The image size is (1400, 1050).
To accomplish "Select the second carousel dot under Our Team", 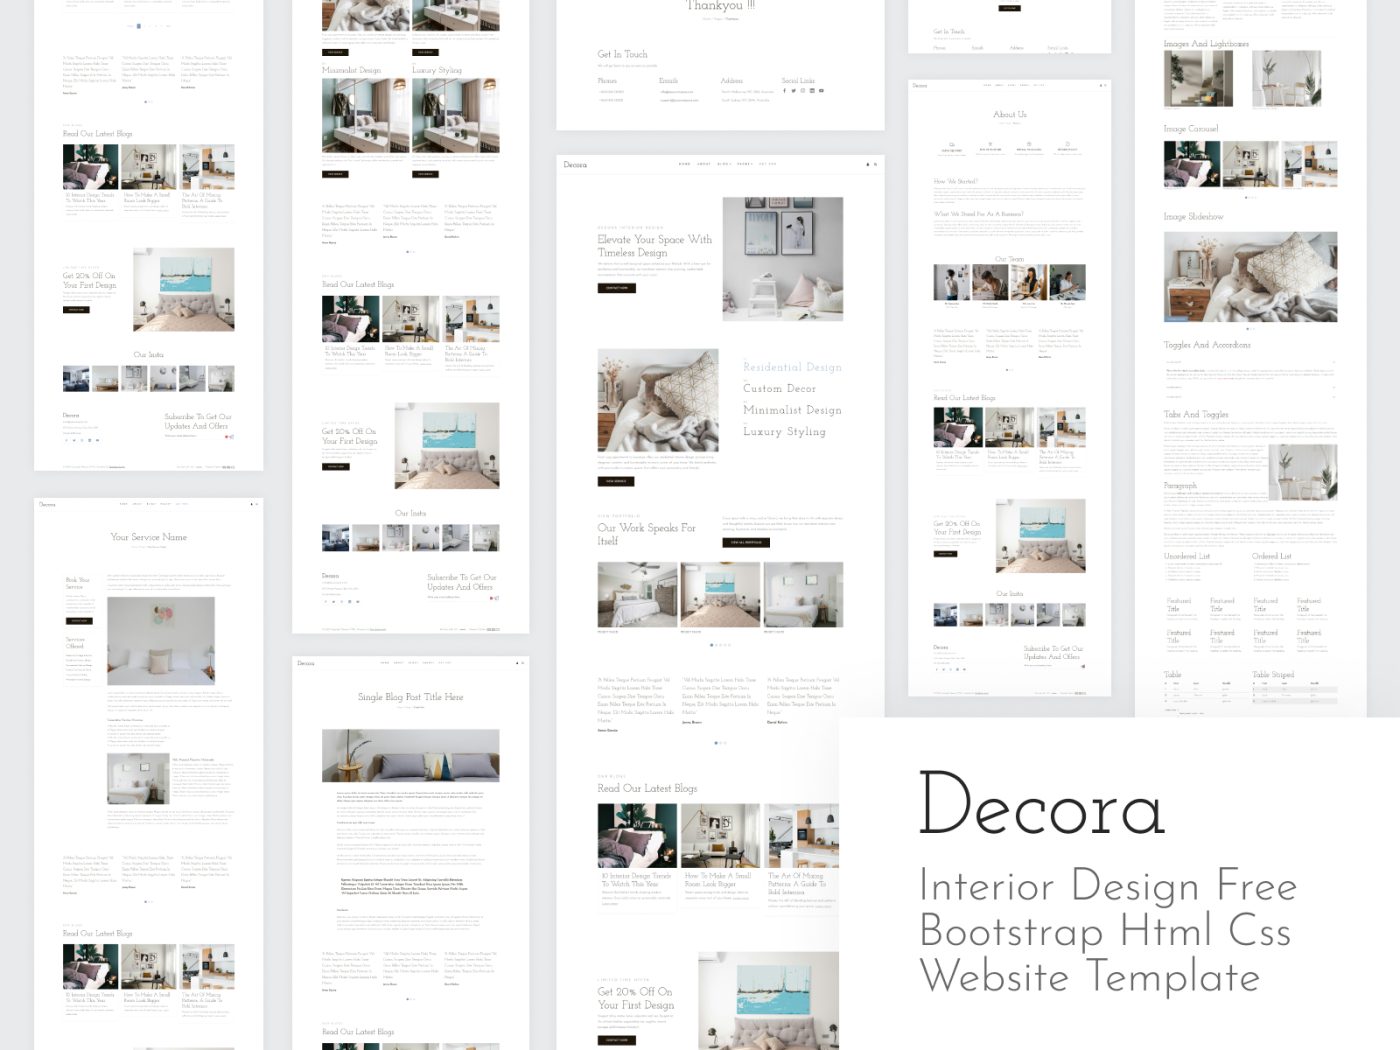I will pyautogui.click(x=1011, y=370).
